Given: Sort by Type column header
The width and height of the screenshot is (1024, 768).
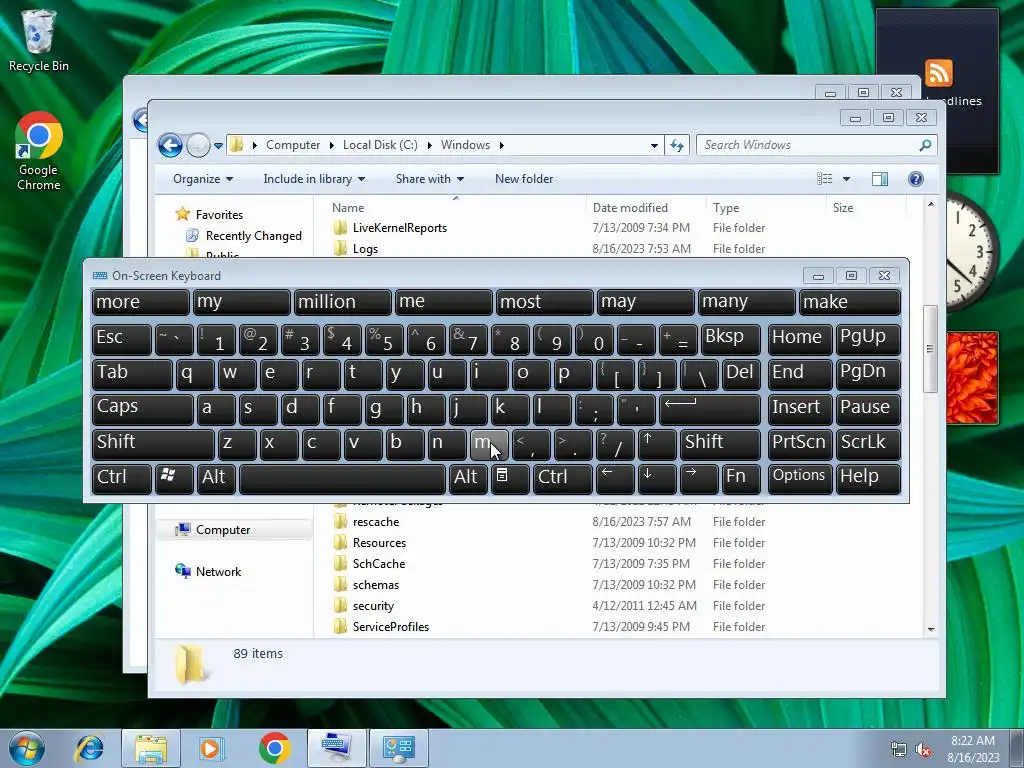Looking at the screenshot, I should [726, 208].
